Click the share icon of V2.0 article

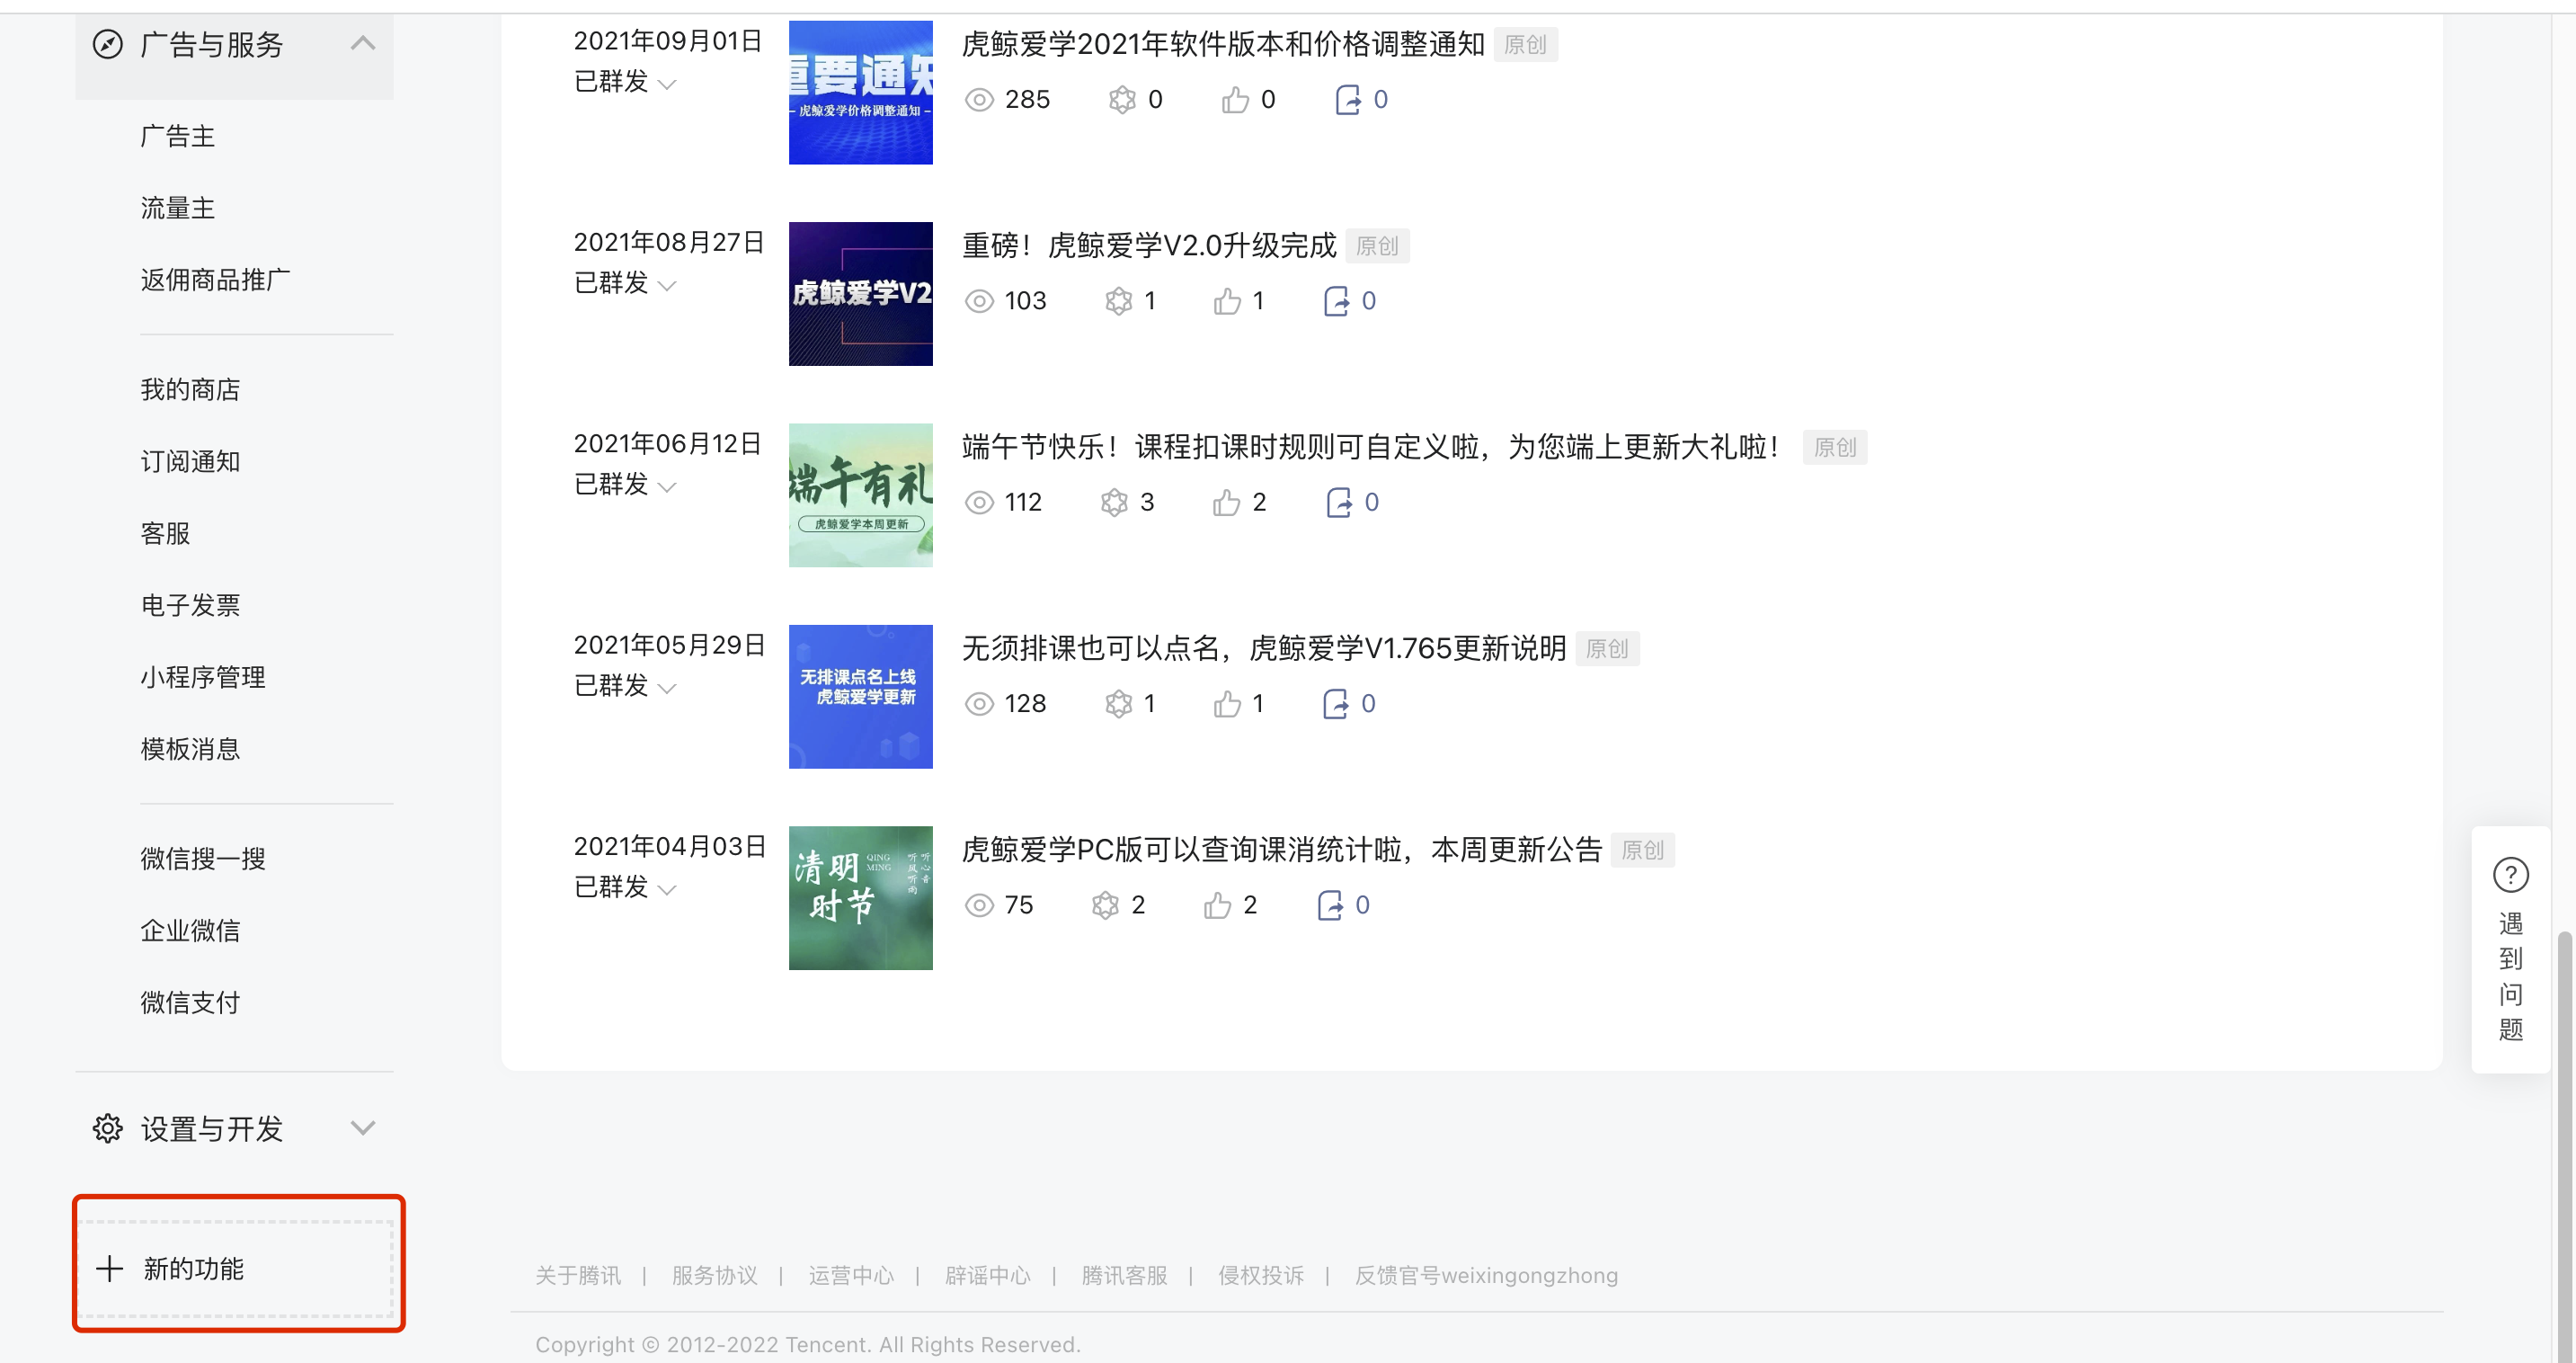[x=1336, y=301]
